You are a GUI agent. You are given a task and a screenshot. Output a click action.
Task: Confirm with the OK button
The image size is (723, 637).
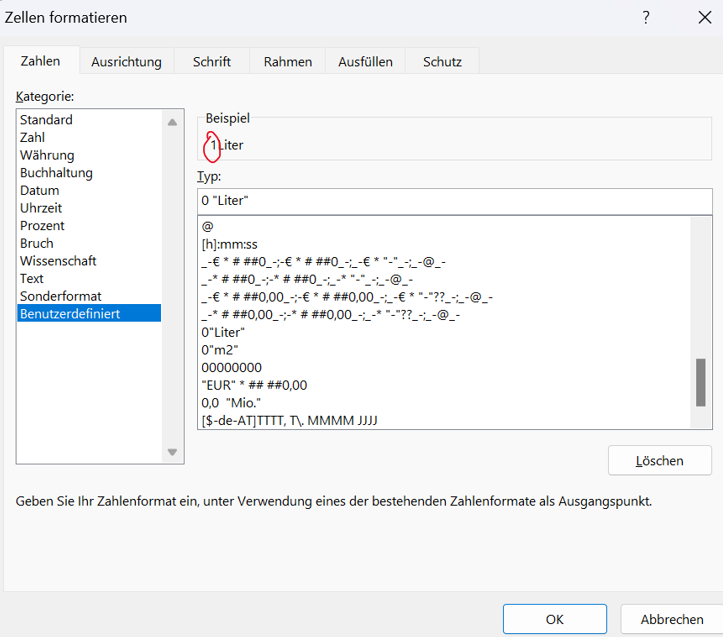tap(554, 619)
